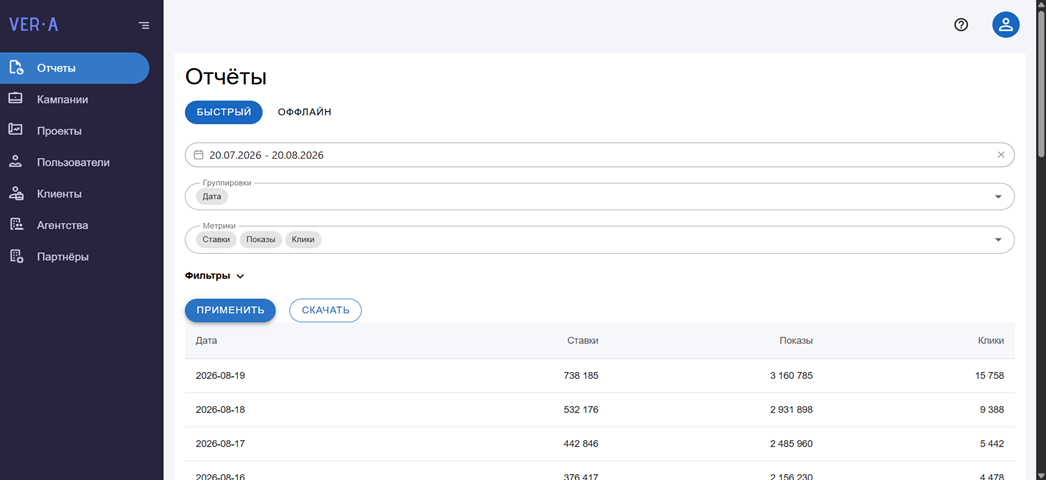
Task: Collapse the sidebar with the menu icon
Action: pos(144,25)
